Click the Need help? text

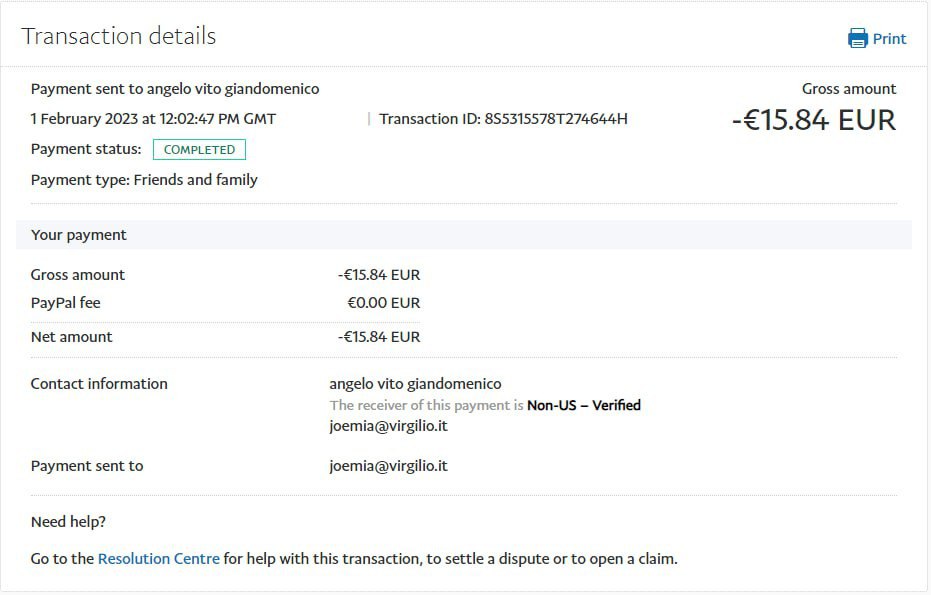pyautogui.click(x=68, y=522)
